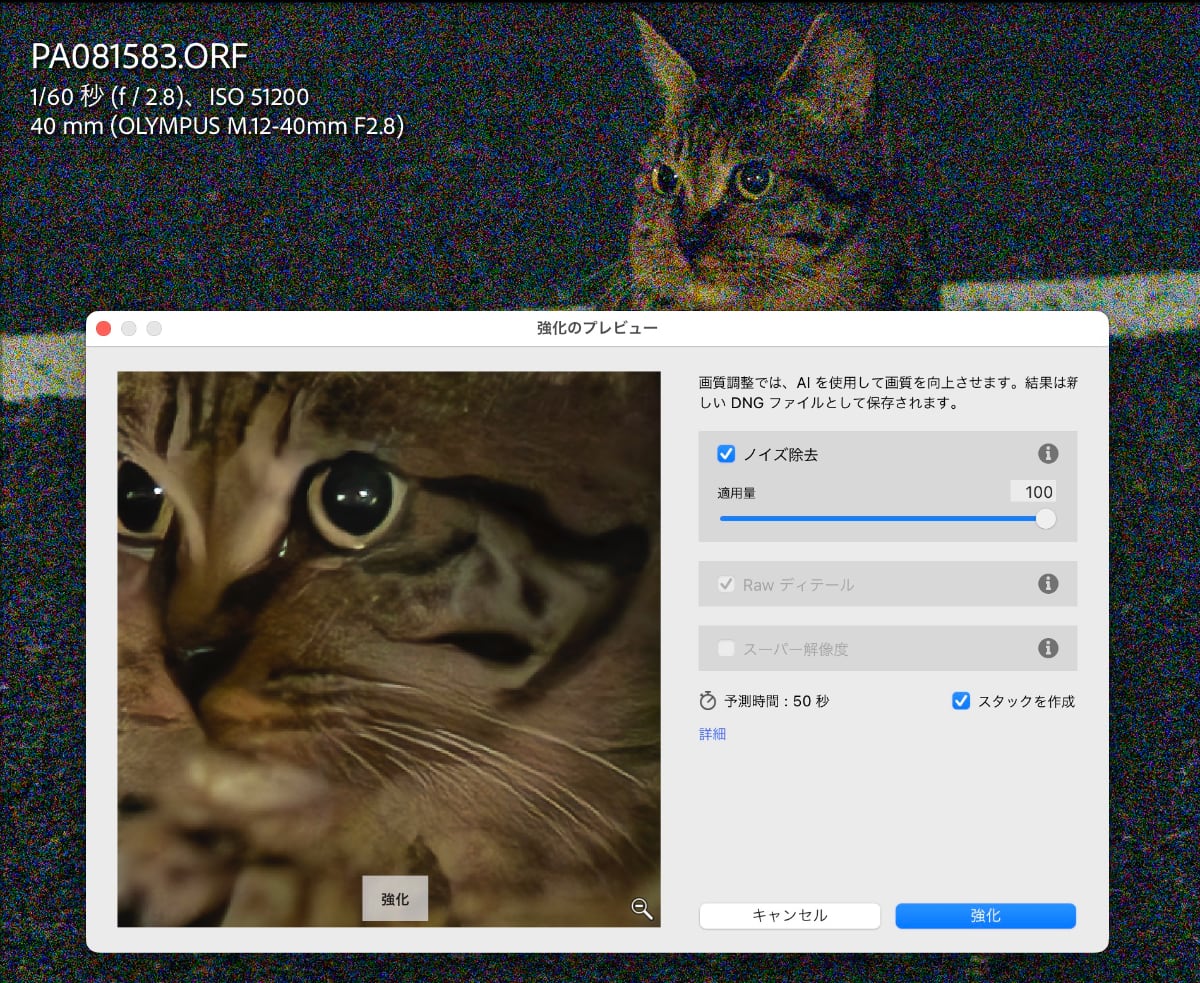Click the stopwatch icon next to 予測時間
Screen dimensions: 1200x983
(x=708, y=701)
